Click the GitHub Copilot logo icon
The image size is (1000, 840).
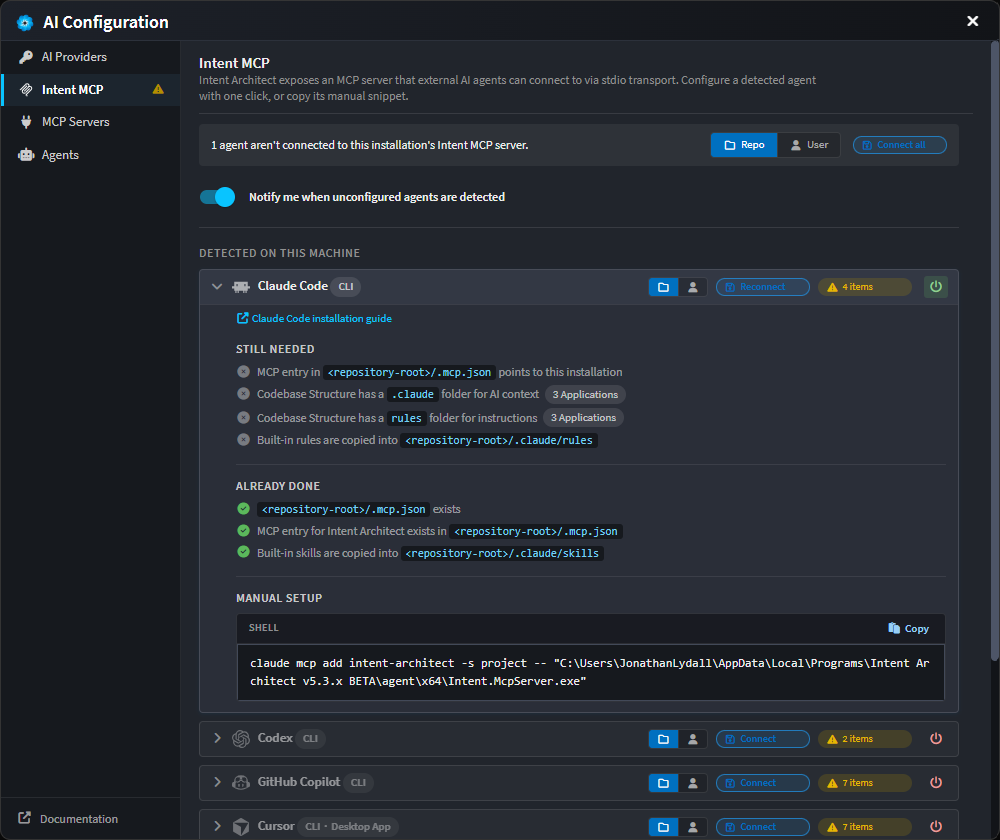coord(241,783)
